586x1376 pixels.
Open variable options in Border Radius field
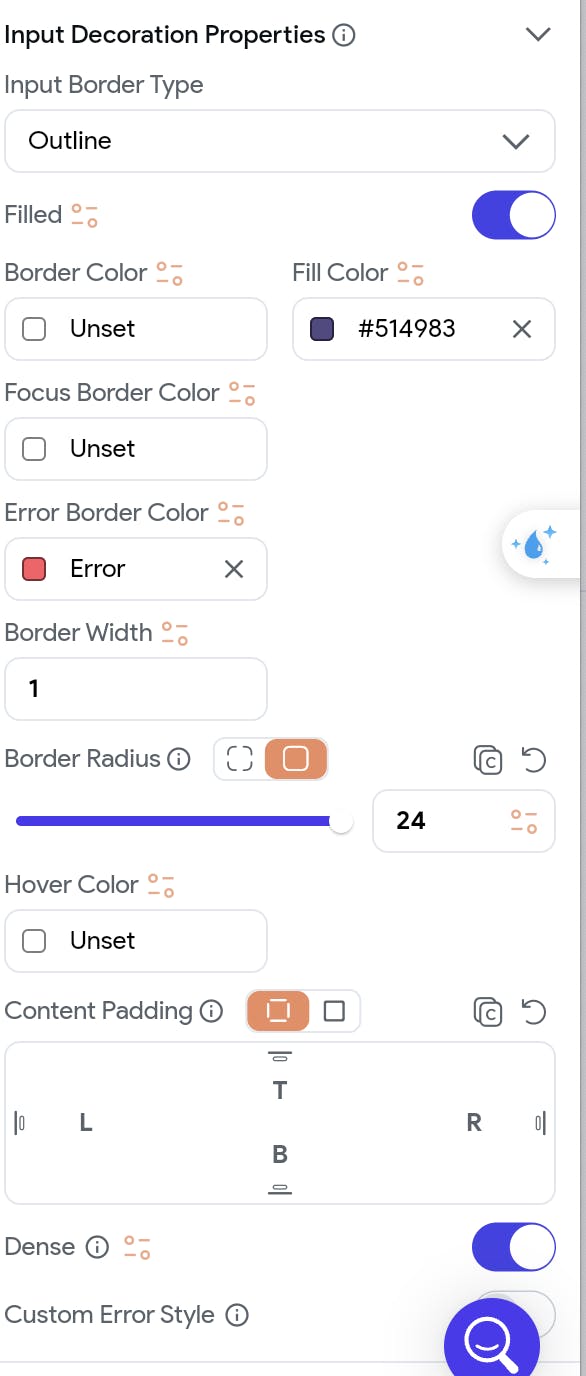pyautogui.click(x=524, y=821)
